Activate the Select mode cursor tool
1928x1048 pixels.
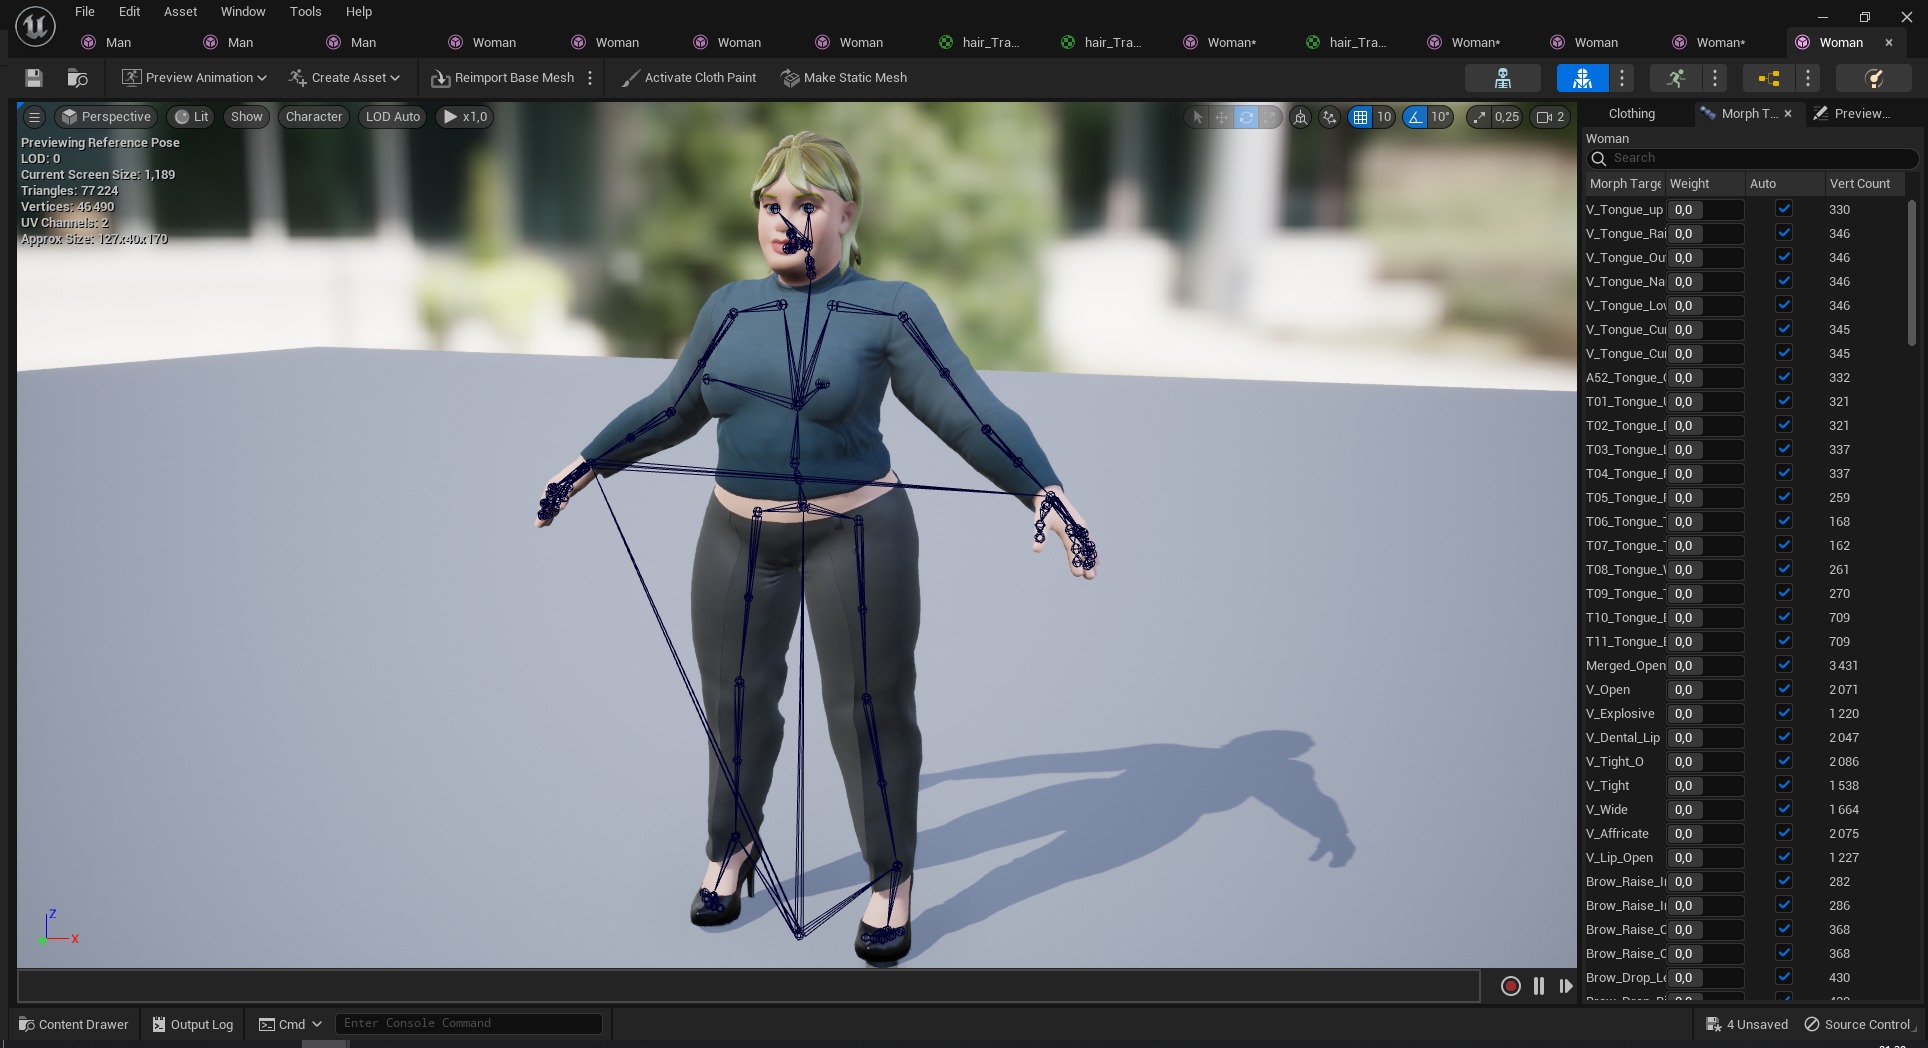pos(1197,117)
